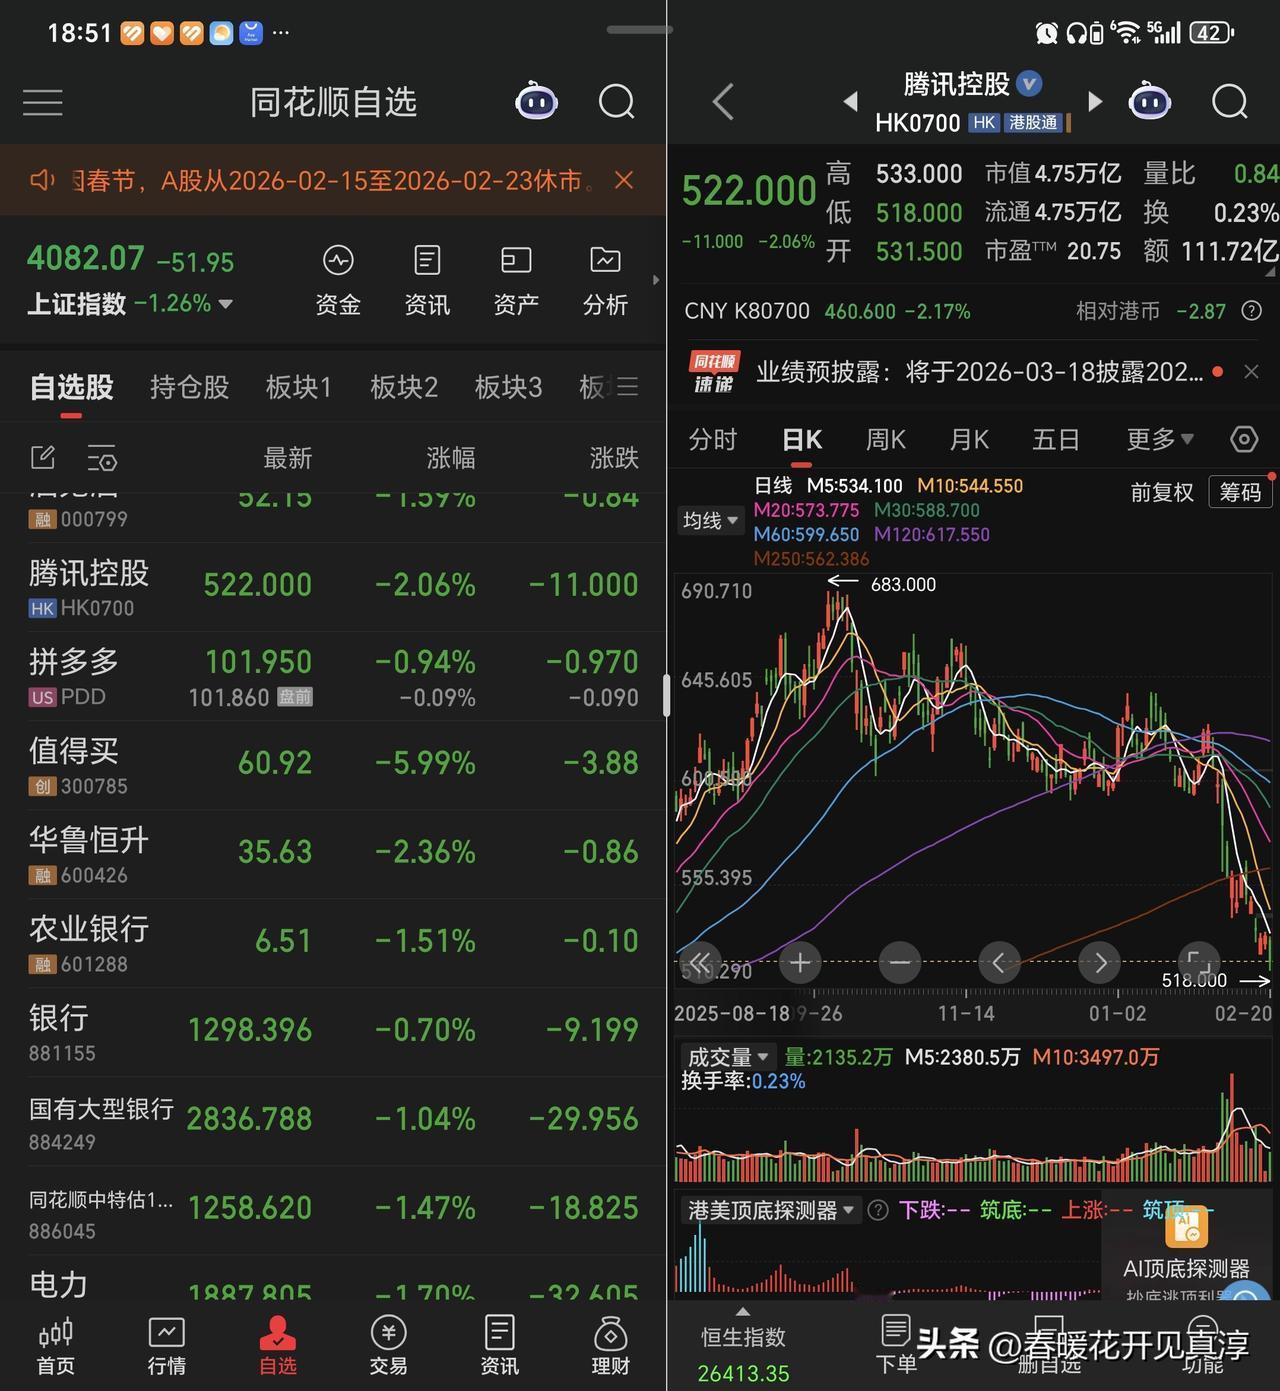This screenshot has width=1280, height=1391.
Task: Select the 自选股 tab
Action: pos(71,388)
